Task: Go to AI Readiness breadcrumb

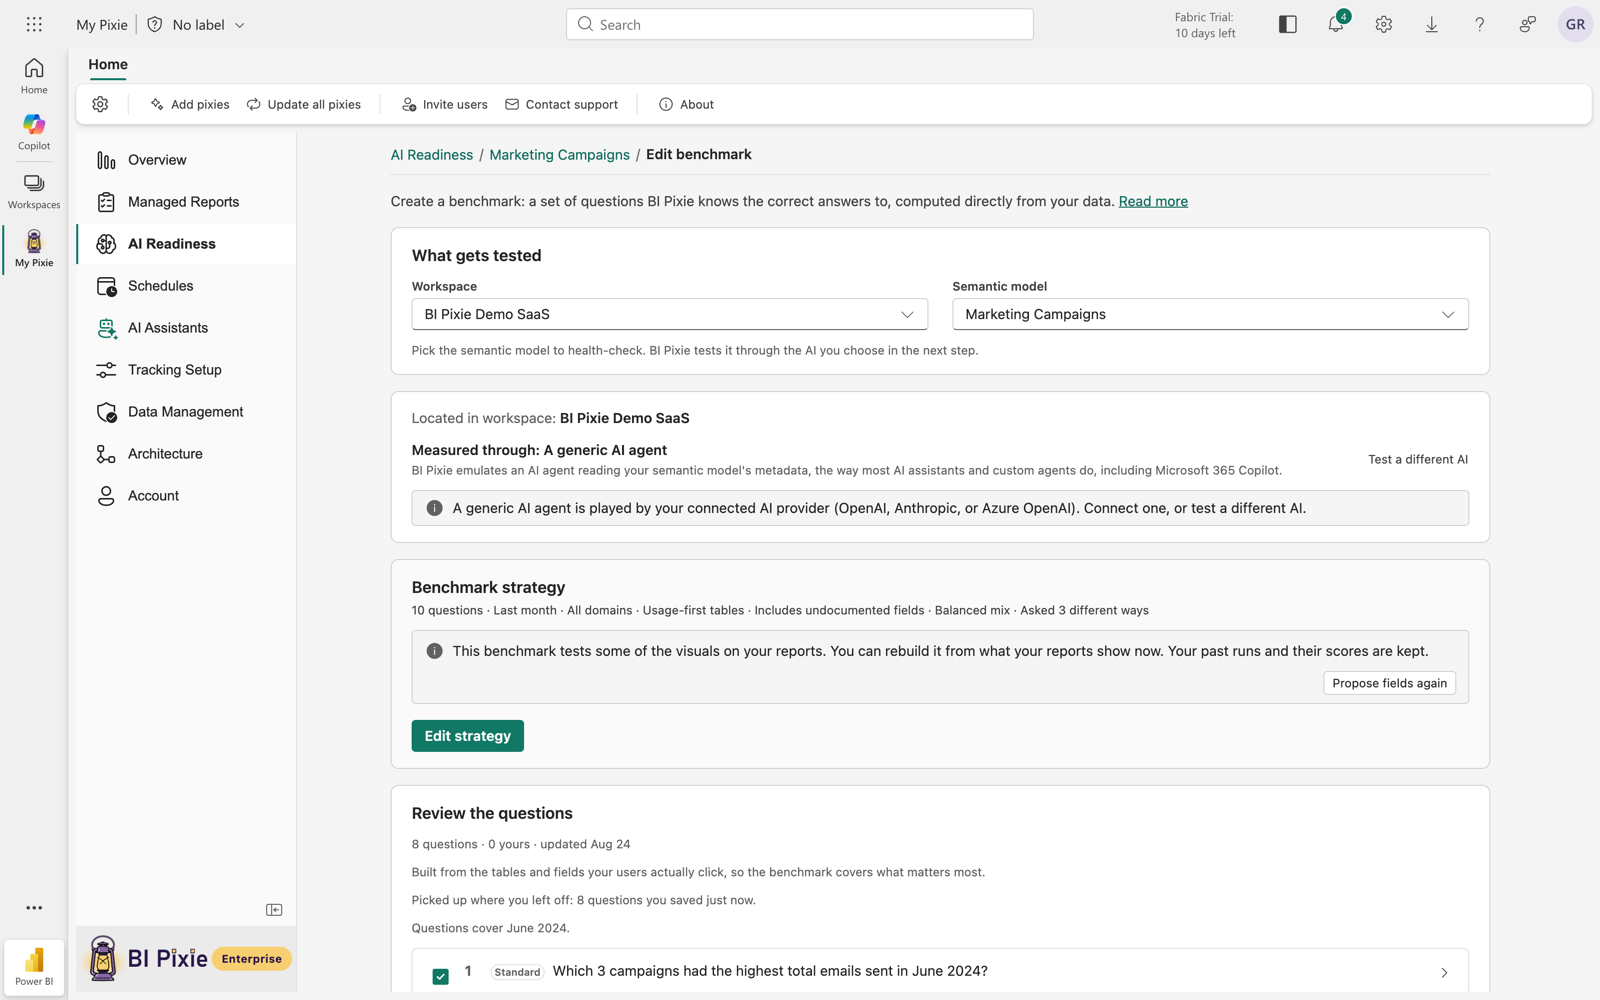Action: click(432, 155)
